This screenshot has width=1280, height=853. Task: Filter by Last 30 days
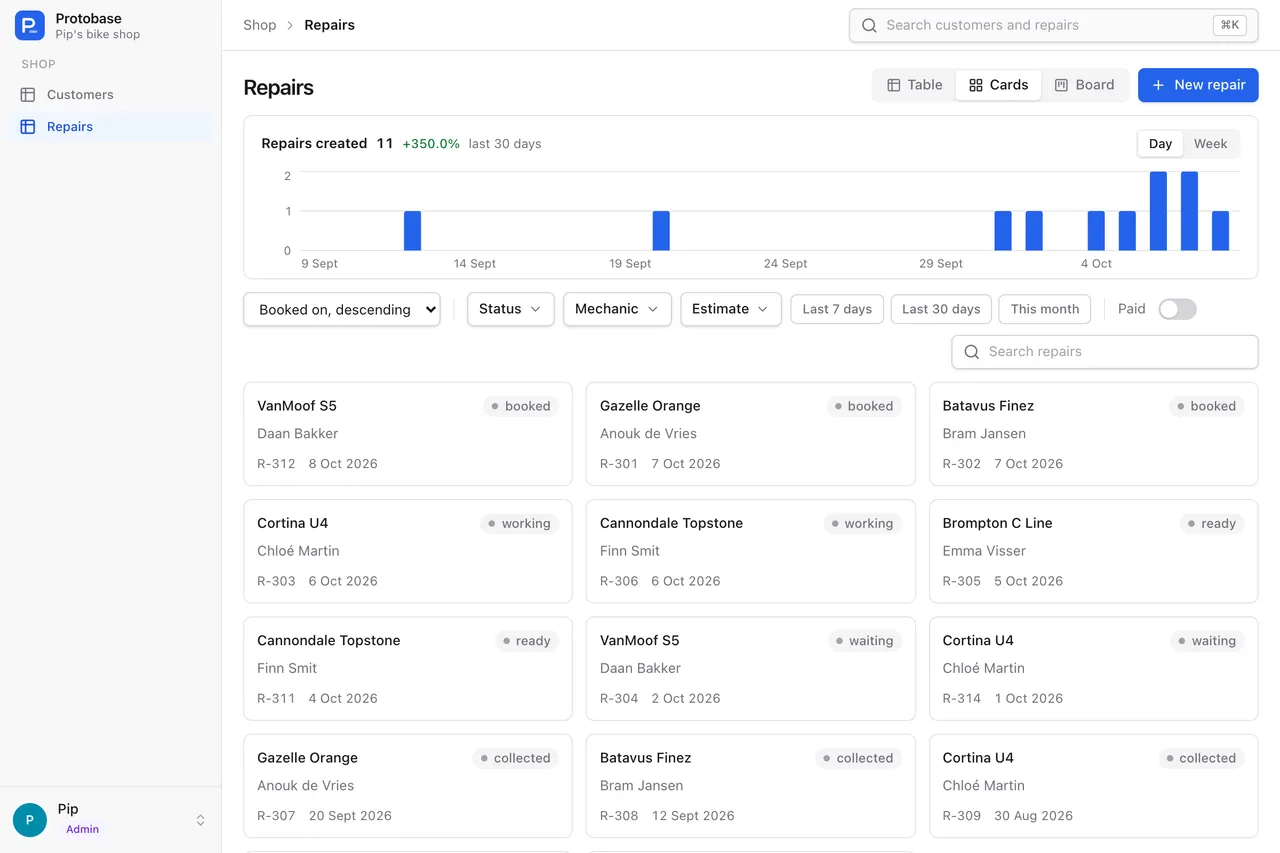(x=941, y=309)
